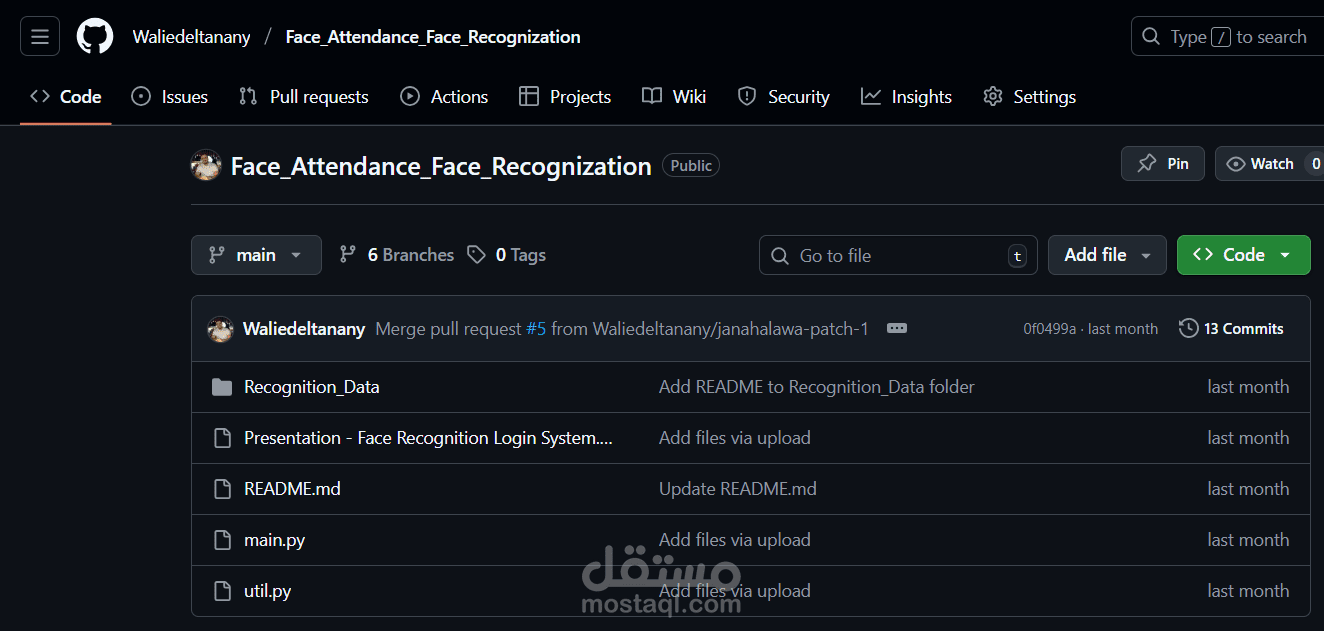The width and height of the screenshot is (1324, 631).
Task: Switch to the Actions tab
Action: point(444,96)
